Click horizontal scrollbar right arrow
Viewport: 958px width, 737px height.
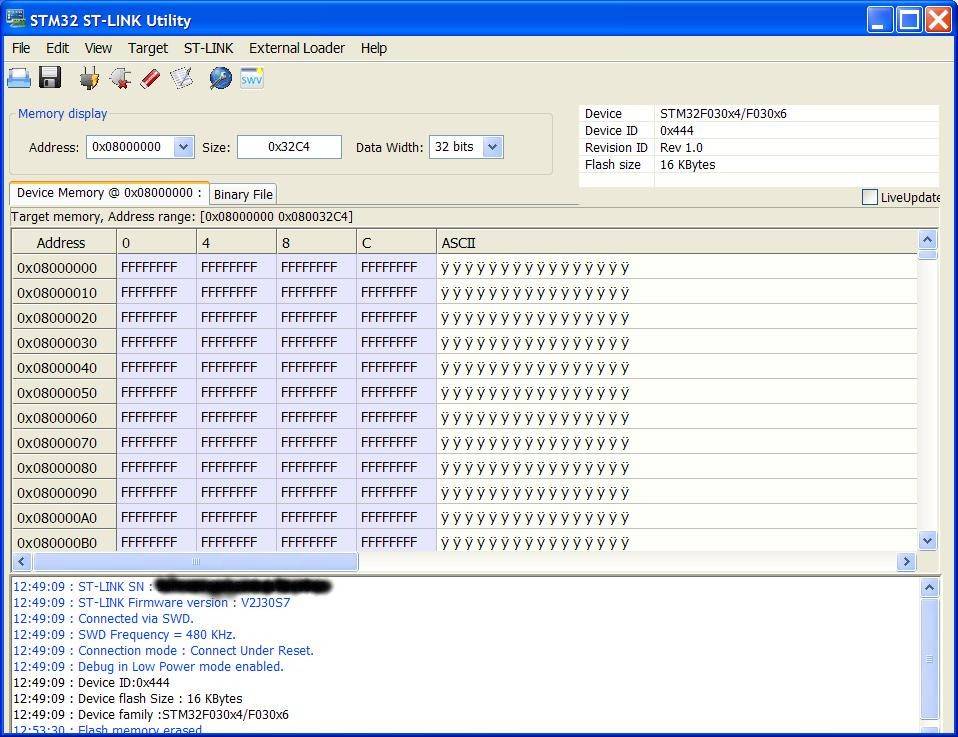(906, 562)
